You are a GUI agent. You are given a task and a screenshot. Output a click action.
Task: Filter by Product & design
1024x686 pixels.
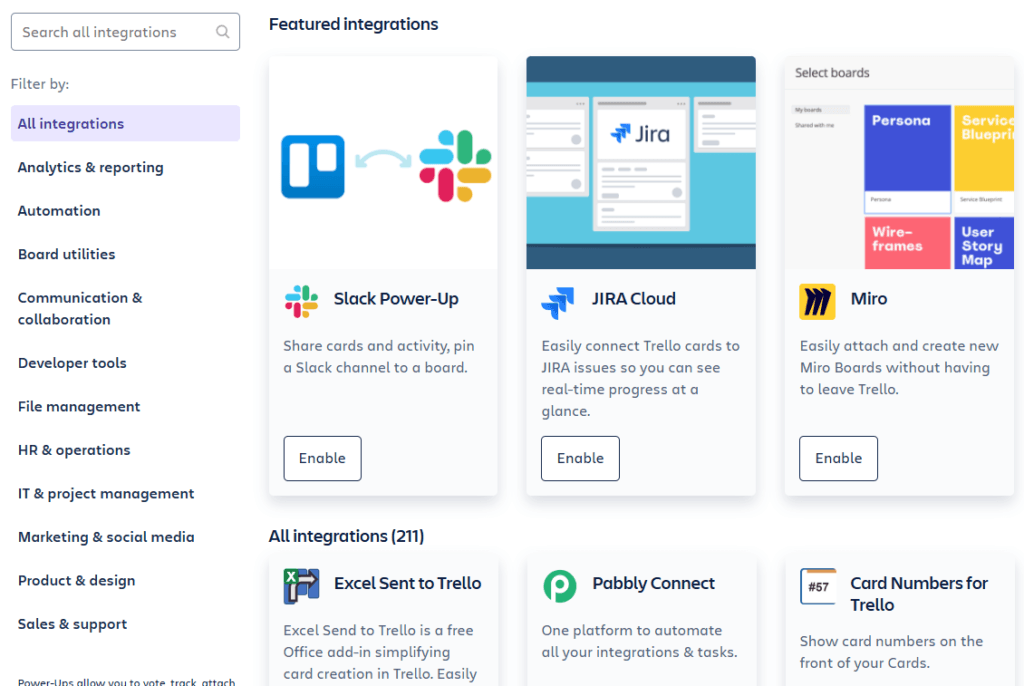point(76,580)
